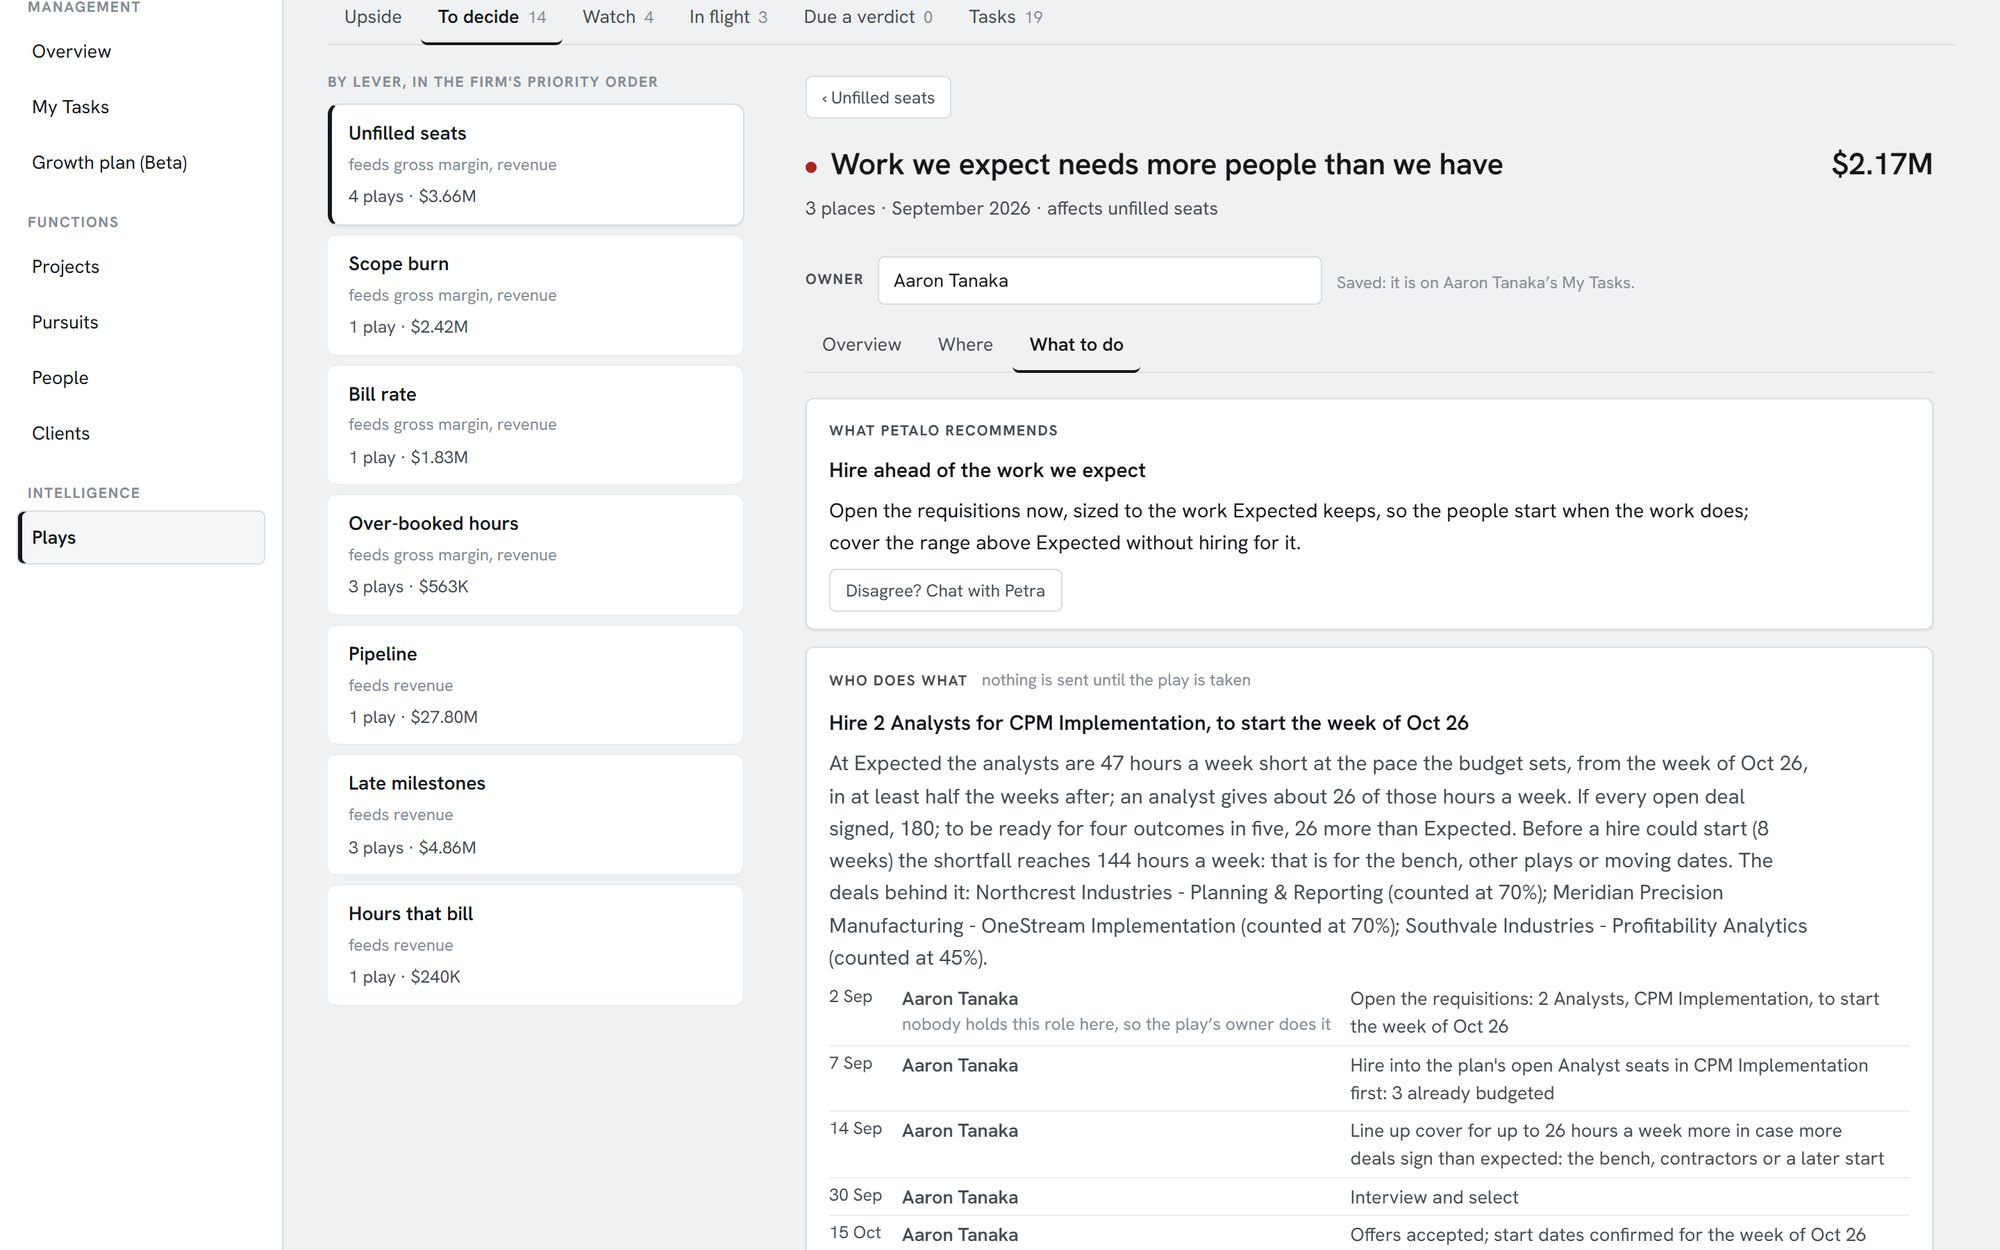Click the 'Saved: it is on Aaron Tanaka's My Tasks' note
2000x1250 pixels.
[x=1485, y=283]
